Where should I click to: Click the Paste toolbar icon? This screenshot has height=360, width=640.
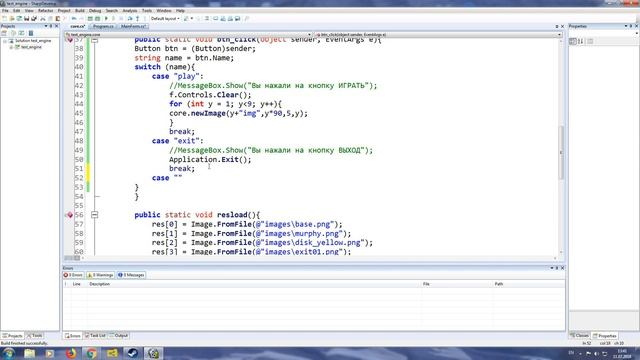pyautogui.click(x=58, y=19)
